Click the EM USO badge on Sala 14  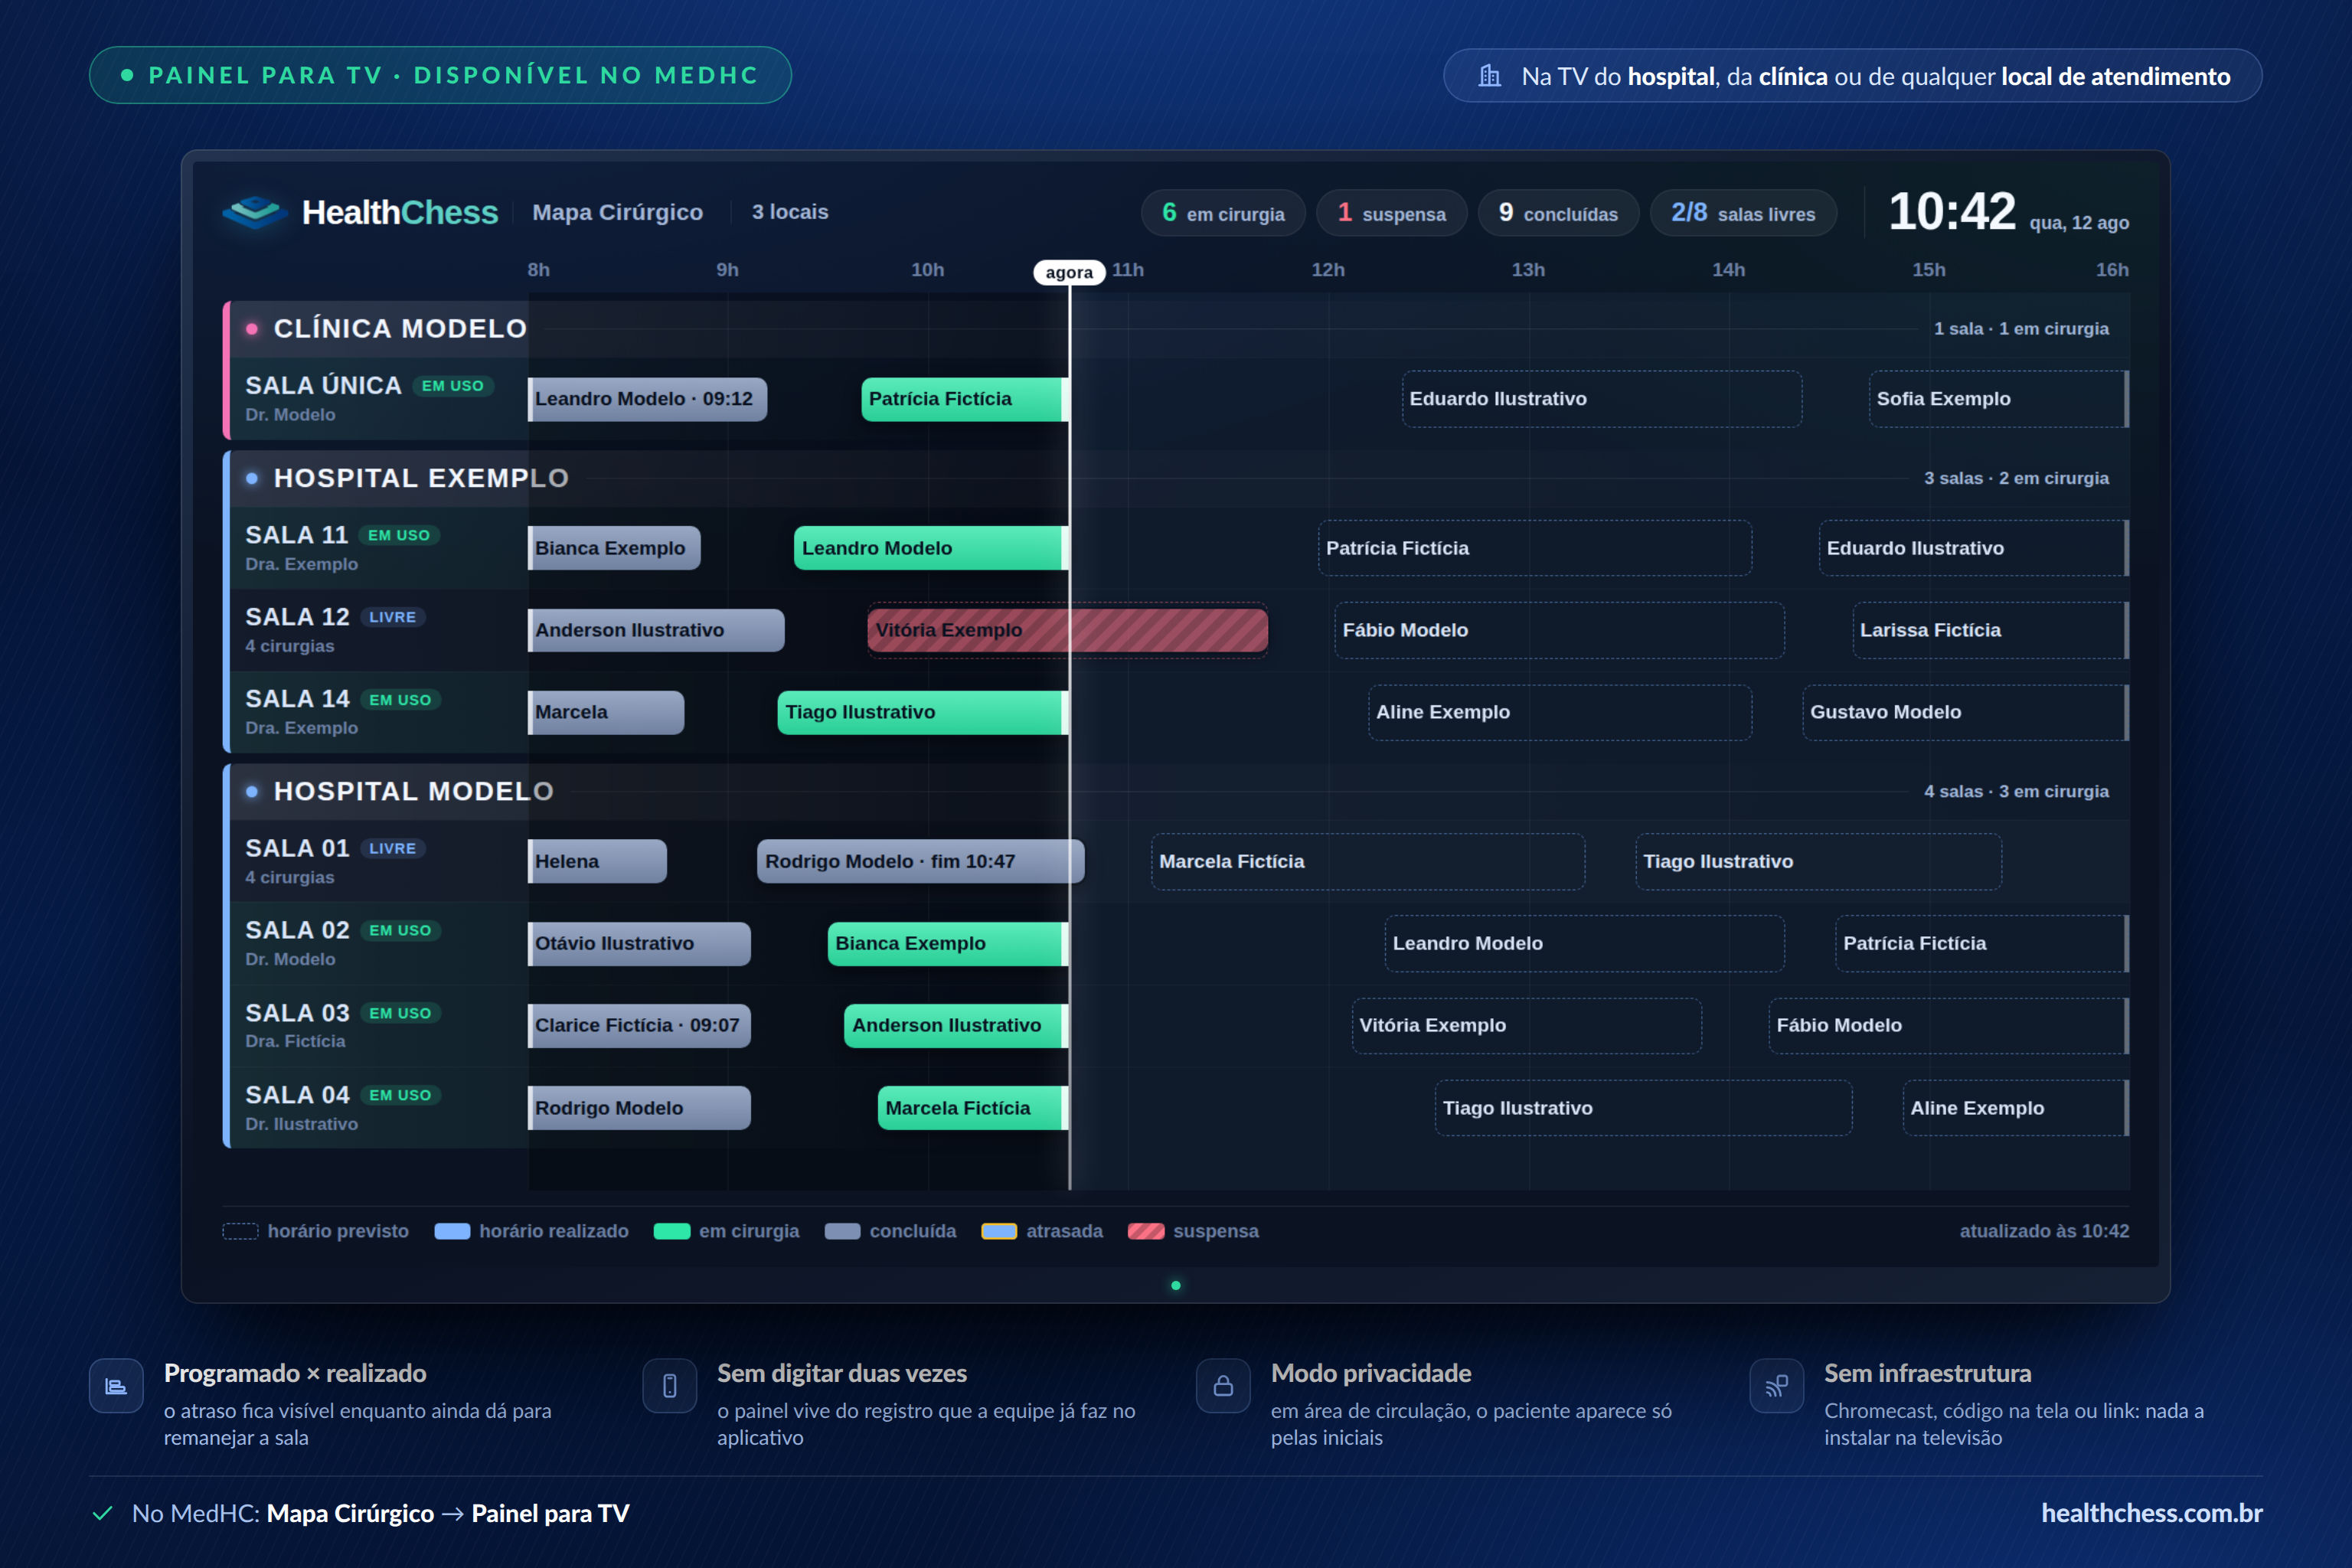(400, 700)
